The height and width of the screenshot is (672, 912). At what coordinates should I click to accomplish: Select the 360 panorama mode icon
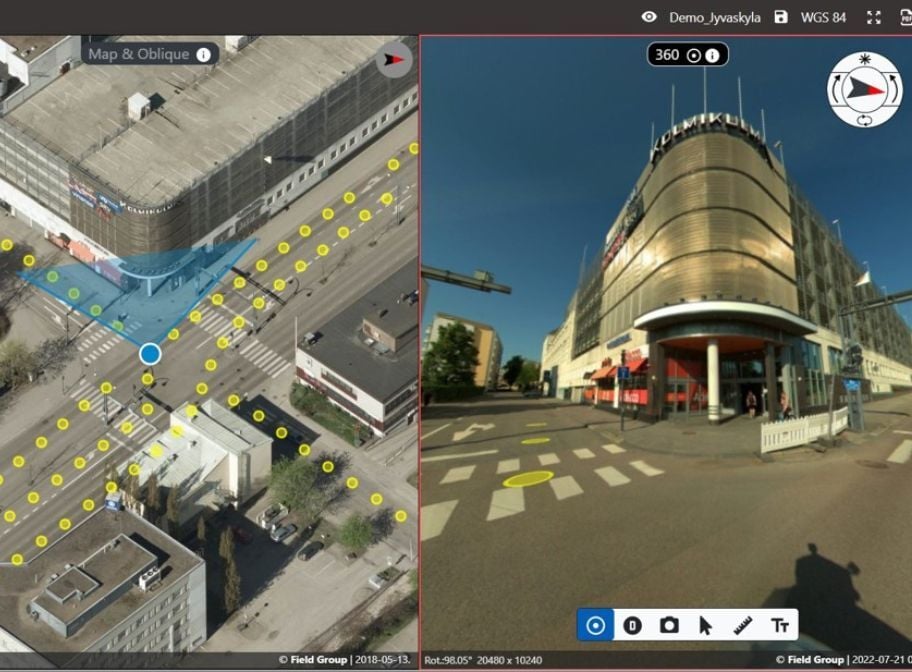(597, 625)
